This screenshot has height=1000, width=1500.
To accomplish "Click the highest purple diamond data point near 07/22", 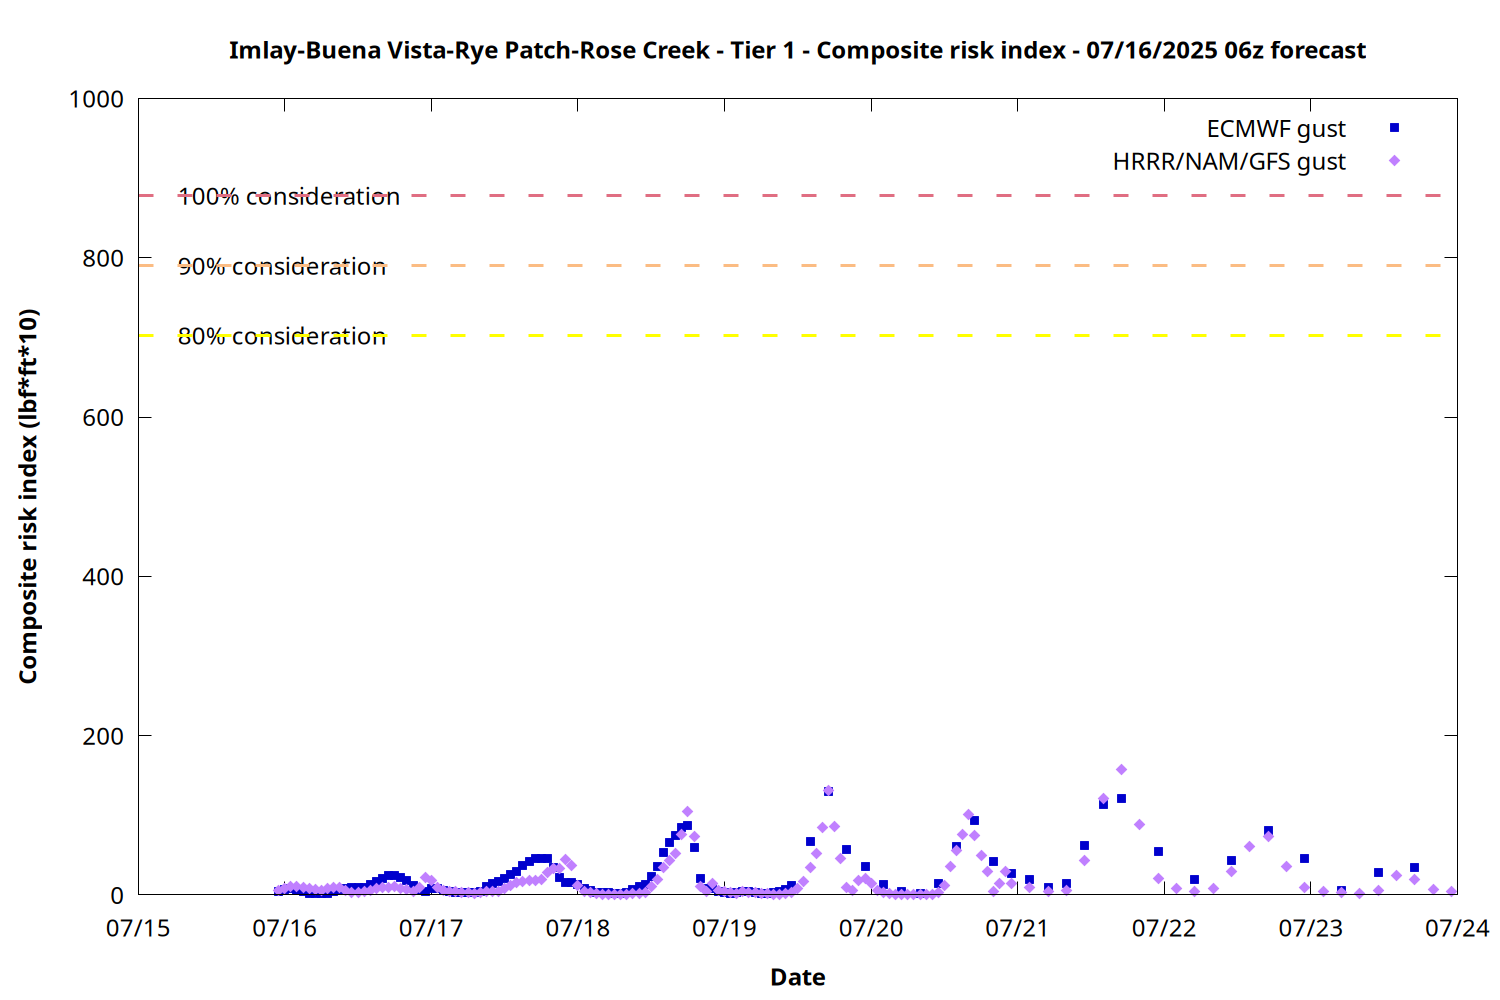I will point(1121,770).
